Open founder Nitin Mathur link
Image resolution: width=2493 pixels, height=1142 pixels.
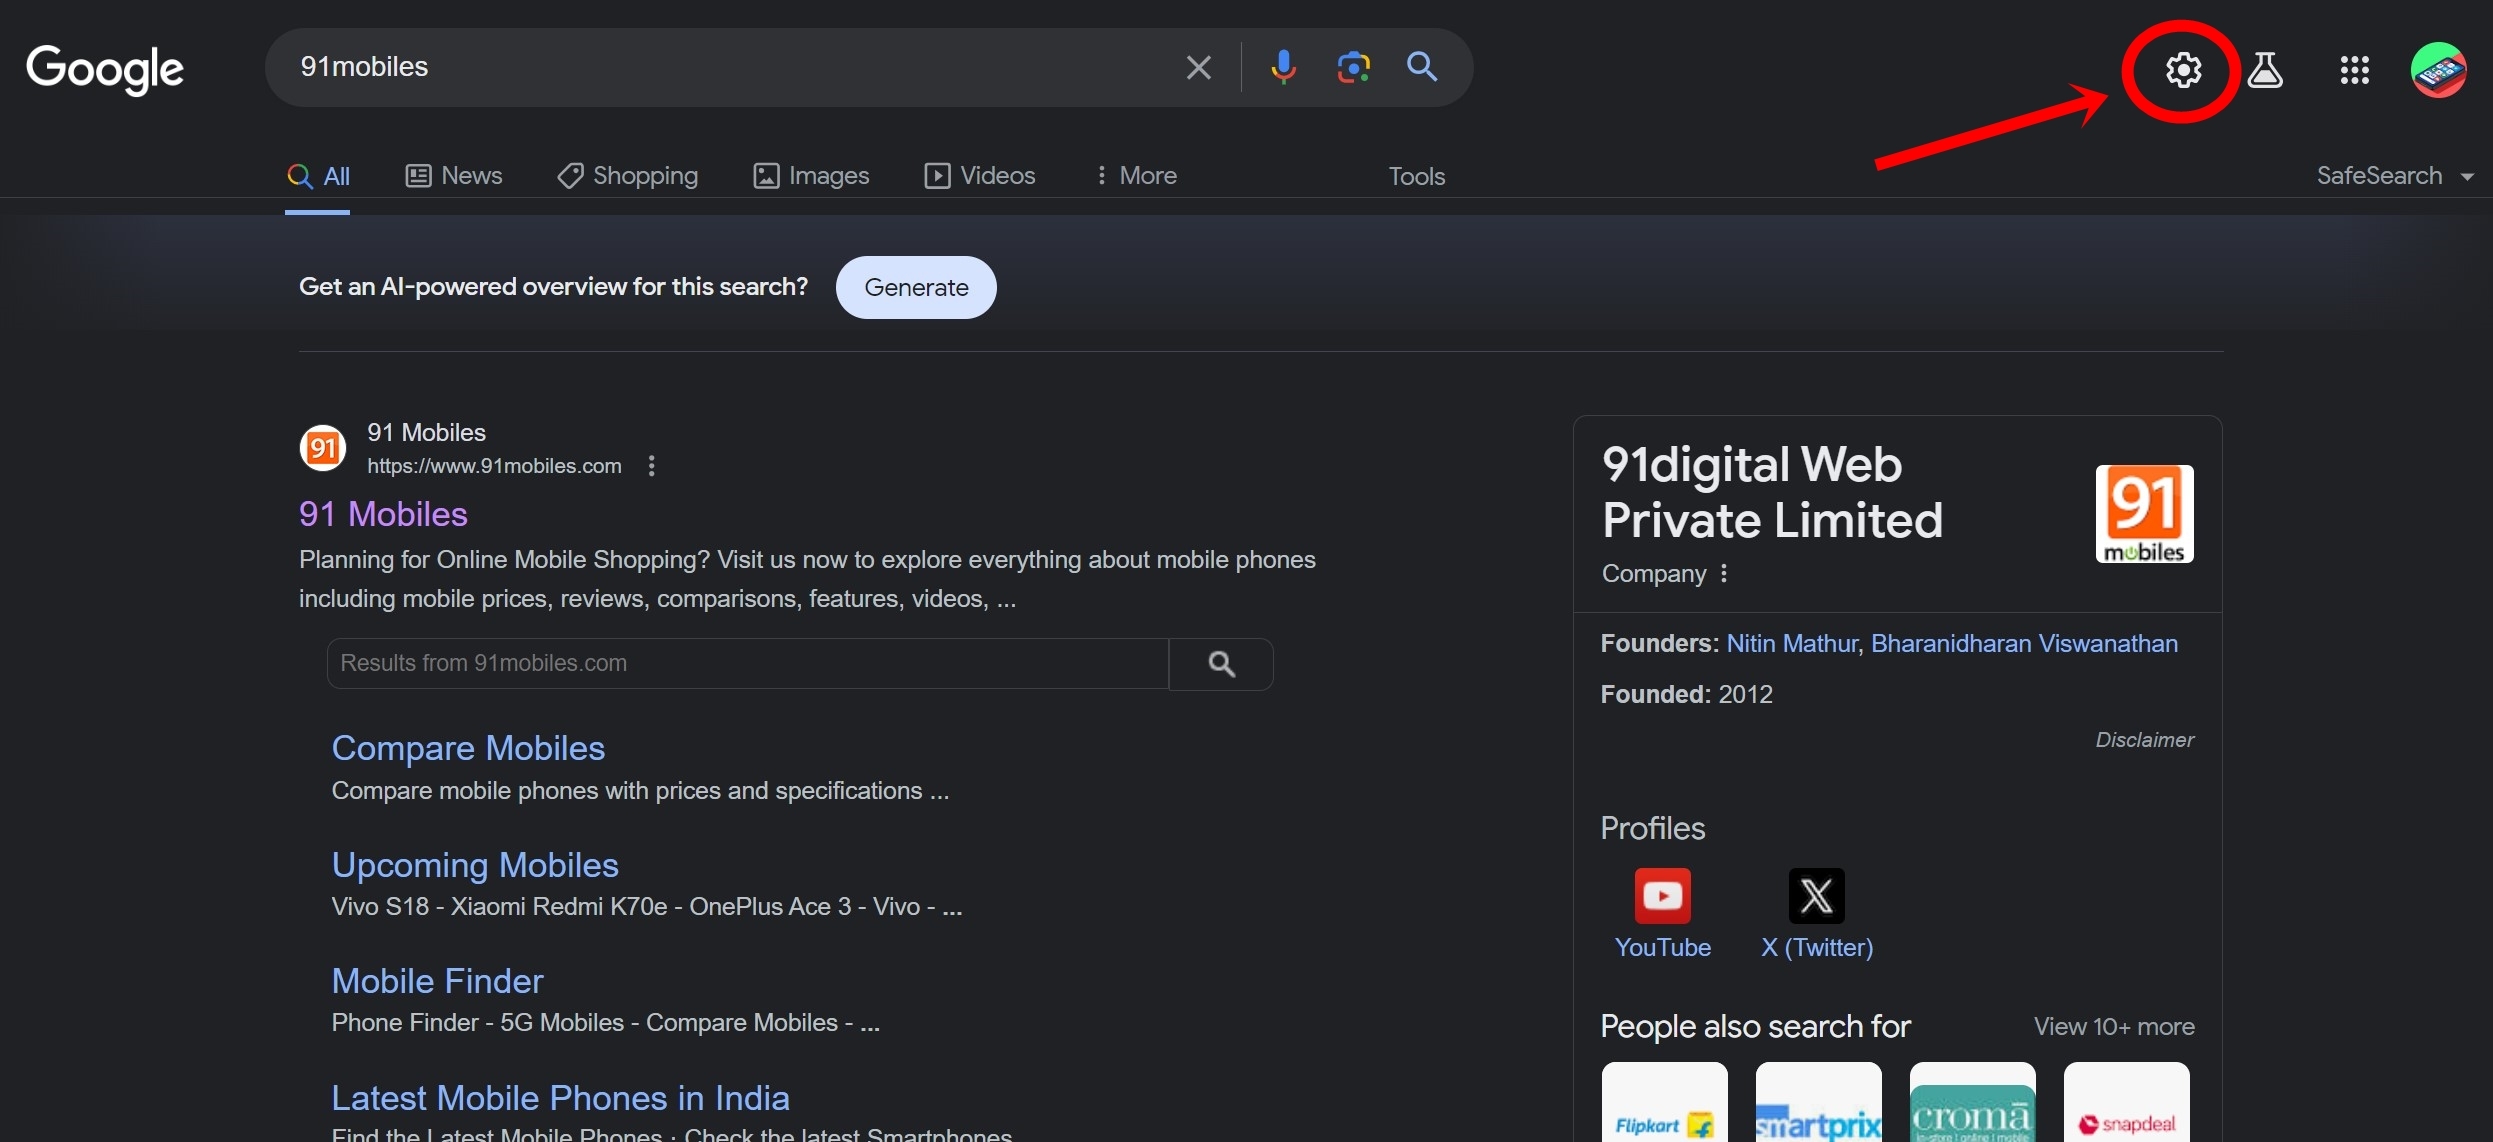1791,644
